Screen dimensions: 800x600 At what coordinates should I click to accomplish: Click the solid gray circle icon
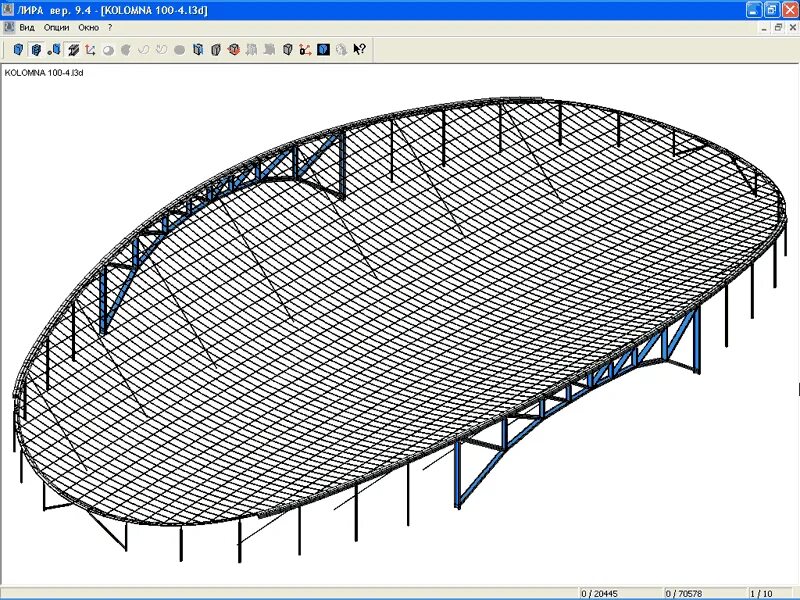[x=179, y=49]
